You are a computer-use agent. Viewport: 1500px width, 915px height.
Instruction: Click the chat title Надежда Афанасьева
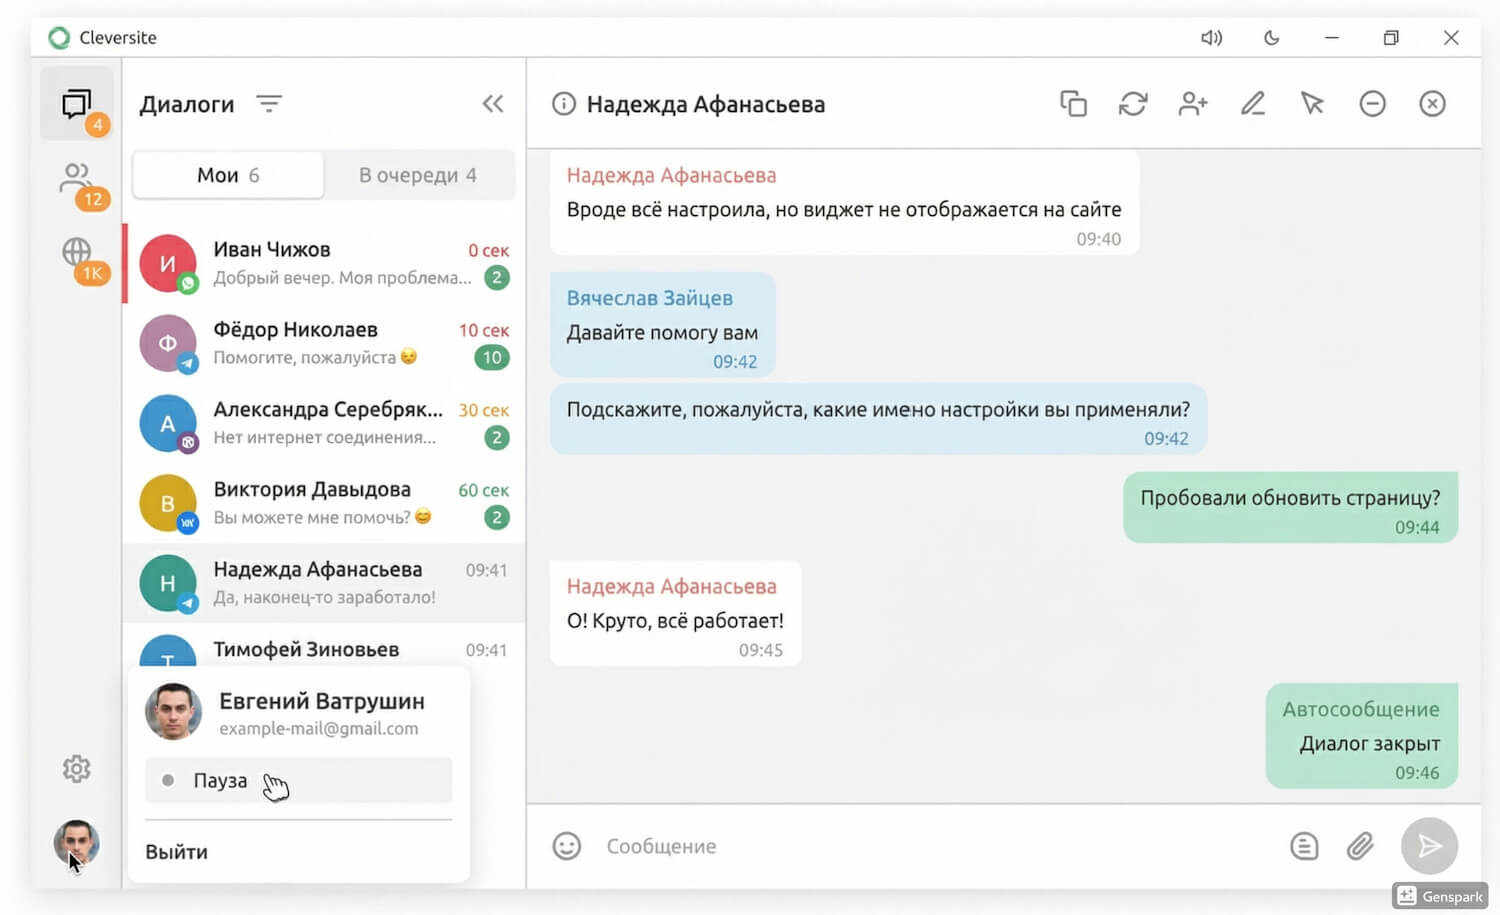tap(705, 104)
